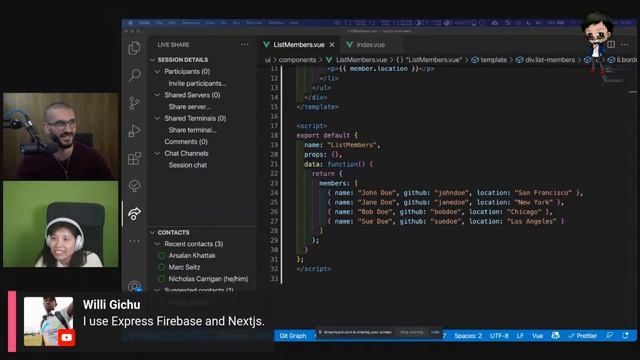Click Hide in screen share bar
The height and width of the screenshot is (360, 640).
(x=435, y=332)
